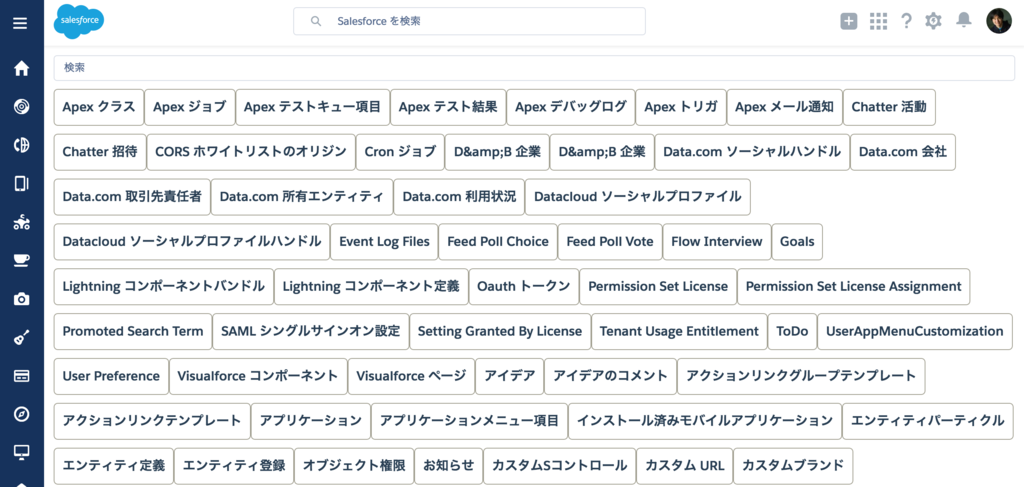Focus the '検索' filter field
1024x487 pixels.
(x=534, y=68)
